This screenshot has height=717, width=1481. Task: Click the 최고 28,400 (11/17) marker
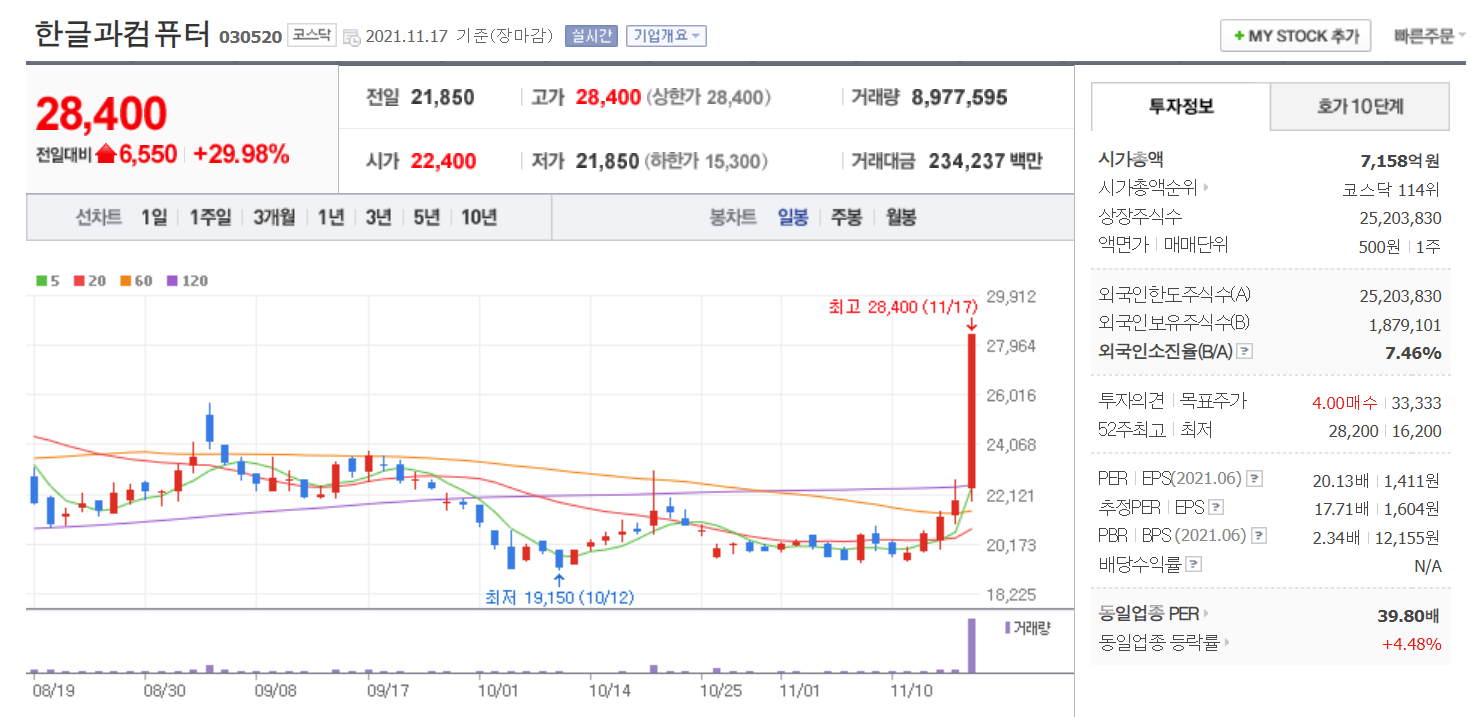(902, 307)
